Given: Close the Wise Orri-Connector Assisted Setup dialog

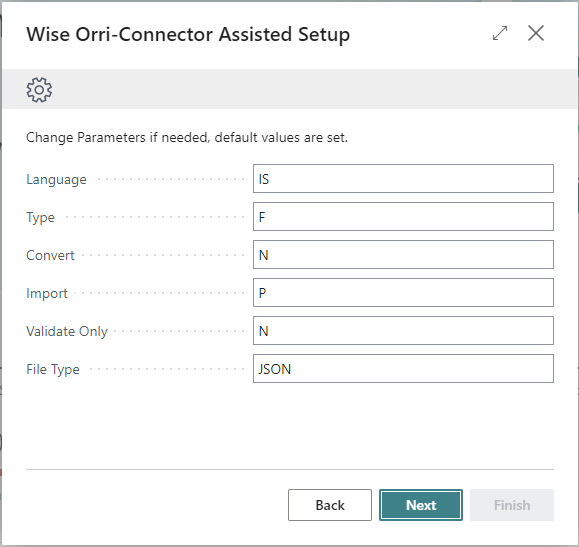Looking at the screenshot, I should click(536, 33).
